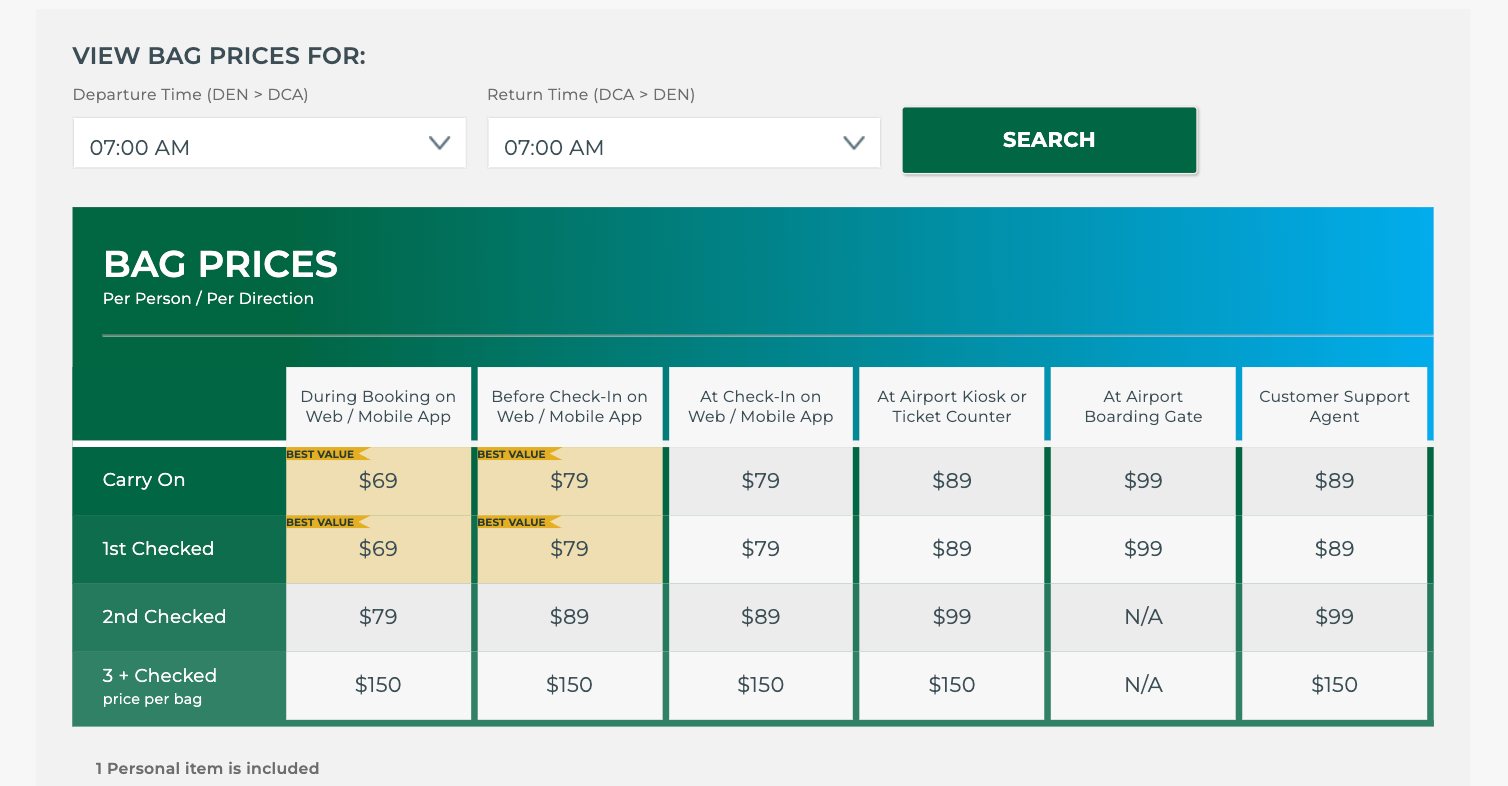
Task: Select the At Airport Boarding Gate header
Action: coord(1143,406)
